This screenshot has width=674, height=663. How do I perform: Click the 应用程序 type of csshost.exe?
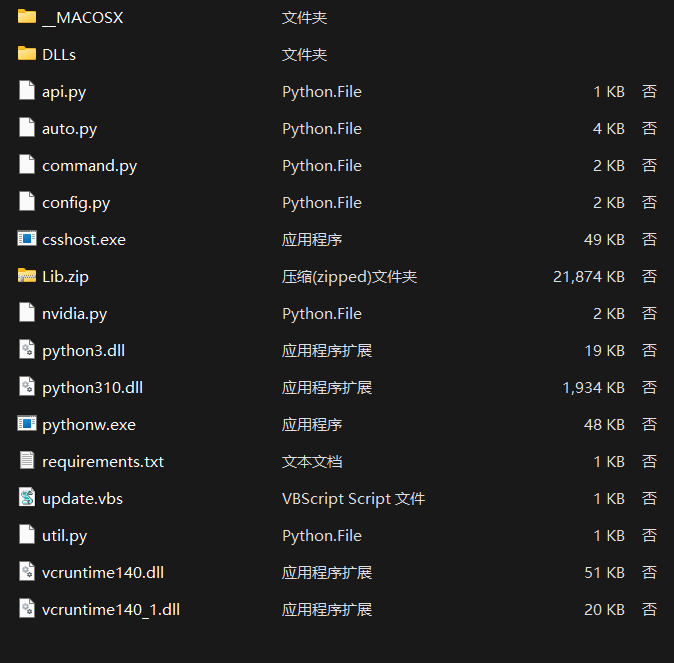(312, 239)
